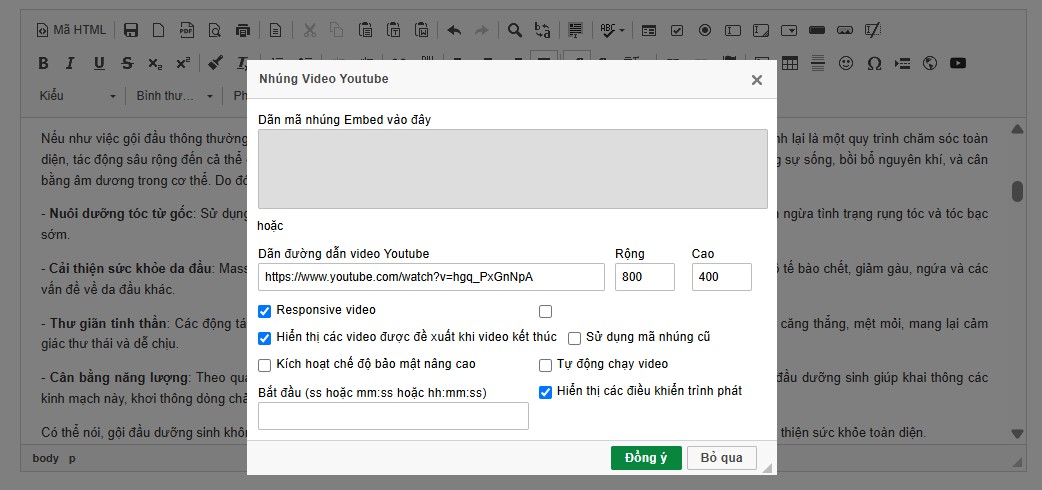The image size is (1042, 490).
Task: Click the editor scrollbar down arrow
Action: (x=1017, y=433)
